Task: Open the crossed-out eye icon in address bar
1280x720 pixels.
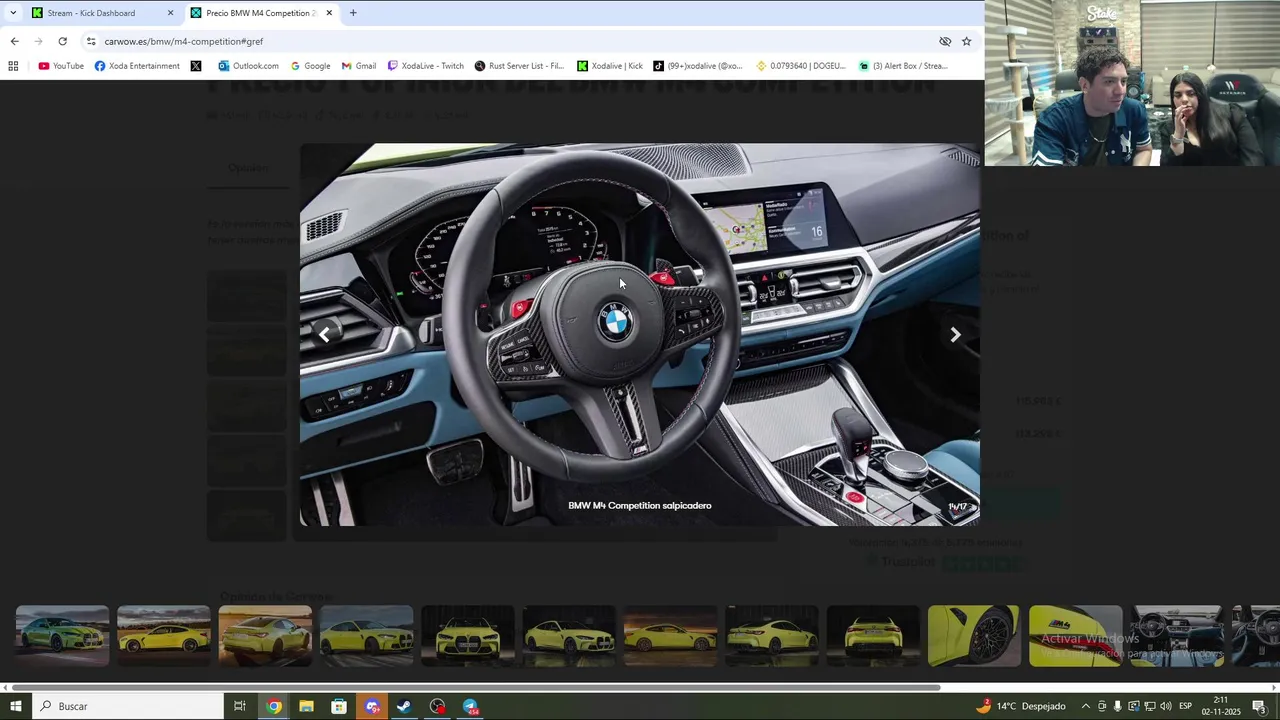Action: click(945, 41)
